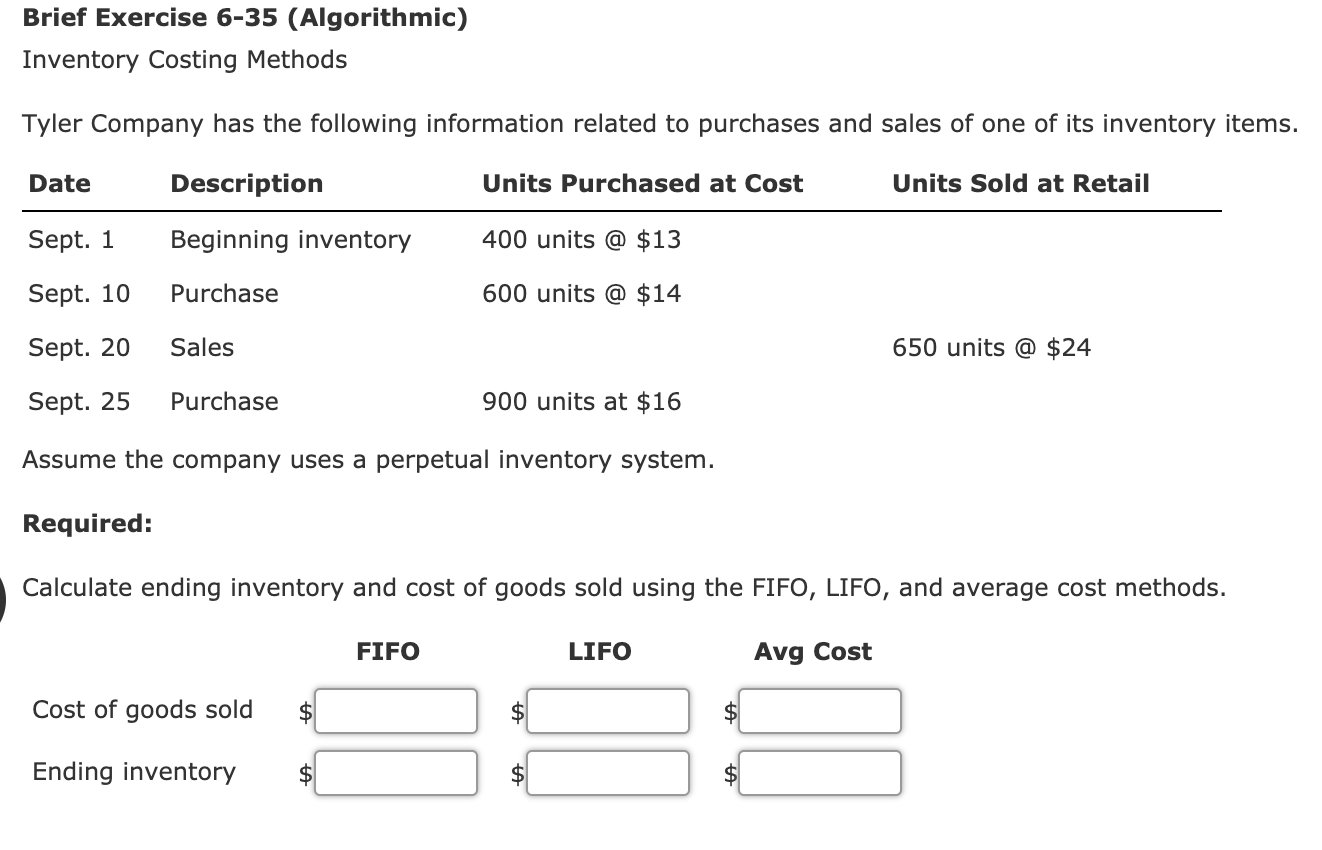Image resolution: width=1322 pixels, height=850 pixels.
Task: Click the Units Purchased at Cost header
Action: pos(642,183)
